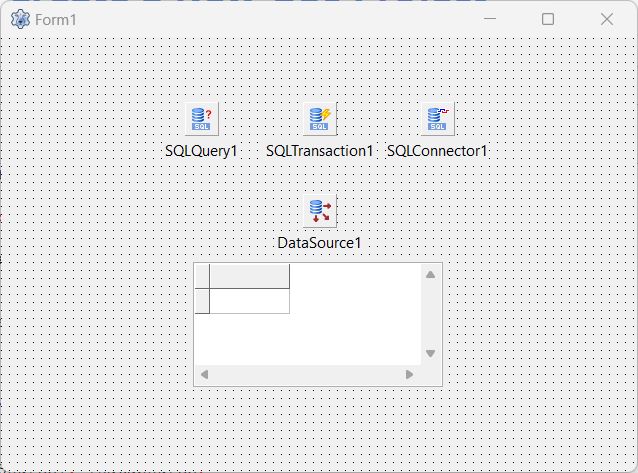Click the grid's horizontal scrollbar track
The height and width of the screenshot is (473, 638).
[x=307, y=375]
